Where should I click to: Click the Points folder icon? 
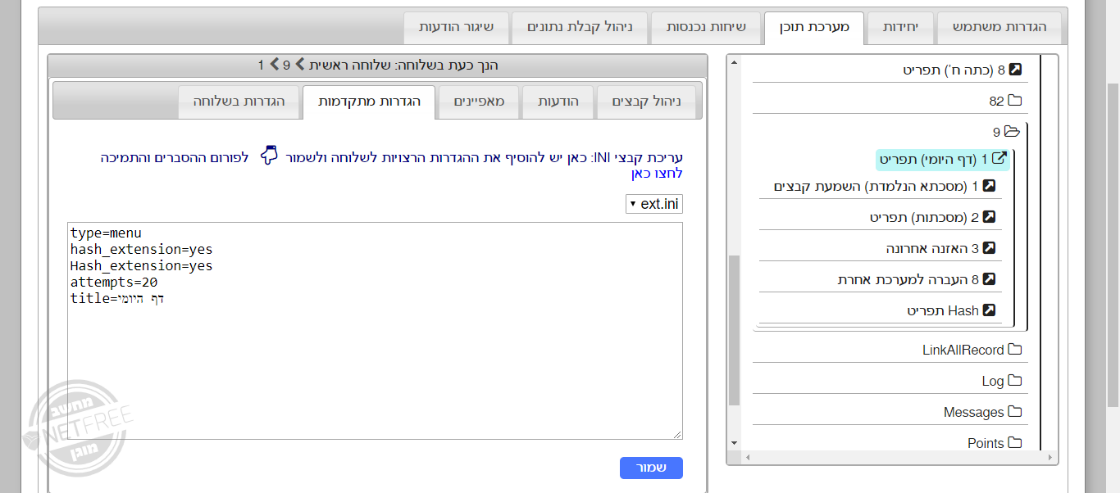[1015, 444]
